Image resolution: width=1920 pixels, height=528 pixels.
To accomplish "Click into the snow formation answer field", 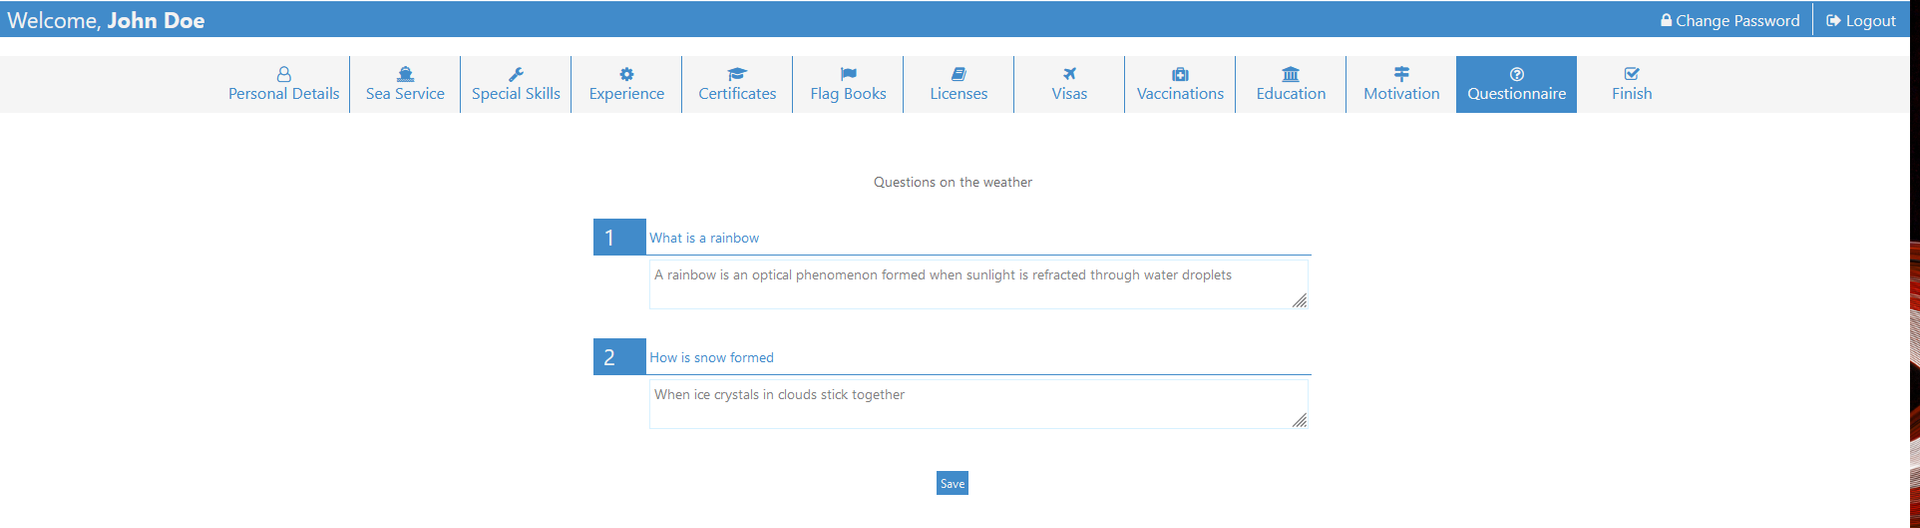I will [x=978, y=404].
